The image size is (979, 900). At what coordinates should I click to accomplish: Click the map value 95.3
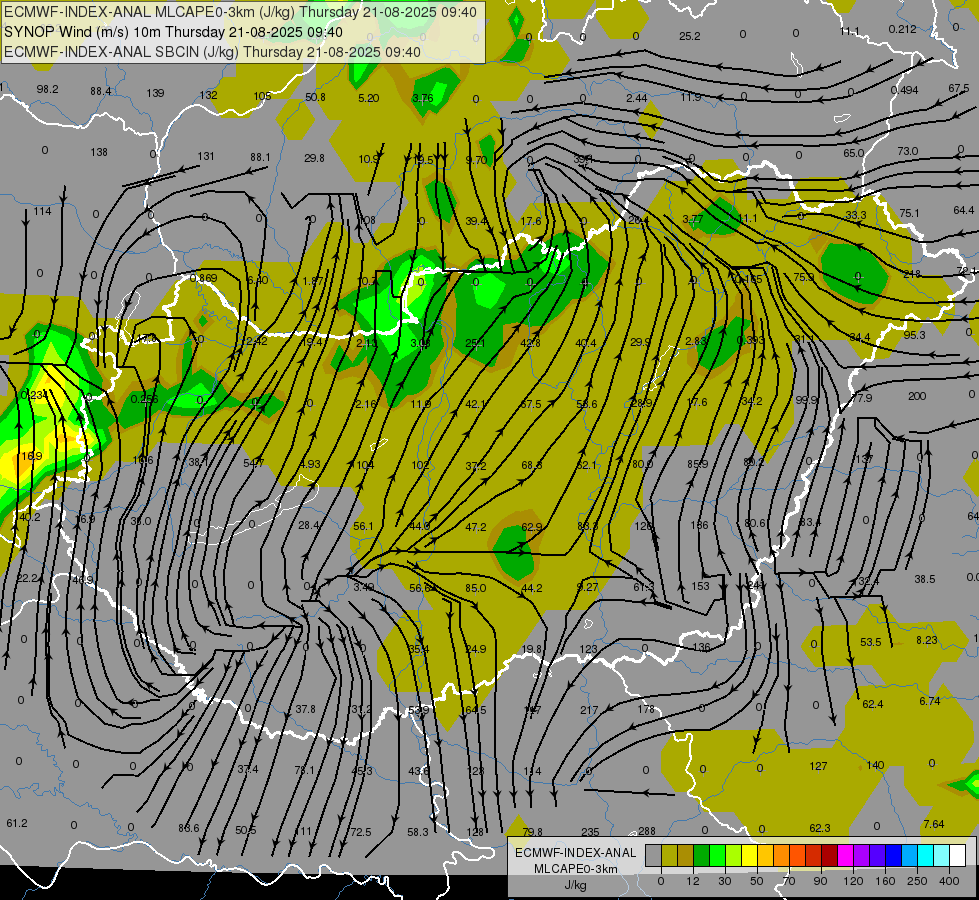pyautogui.click(x=914, y=335)
